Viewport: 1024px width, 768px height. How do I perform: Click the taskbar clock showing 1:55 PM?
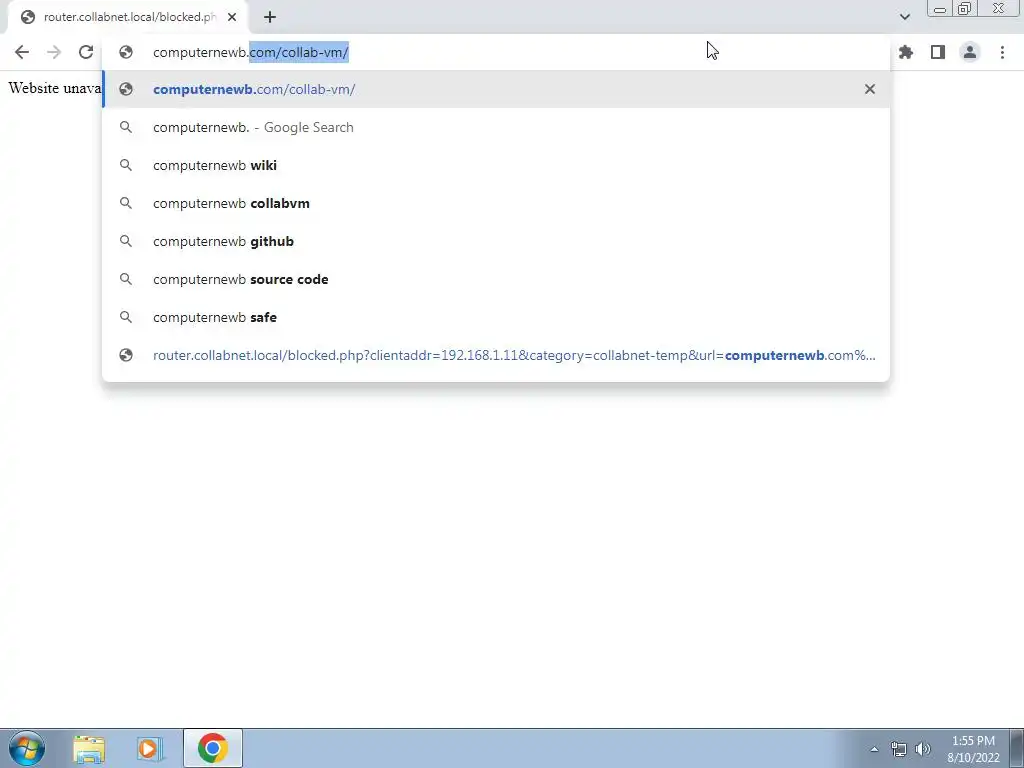point(973,749)
